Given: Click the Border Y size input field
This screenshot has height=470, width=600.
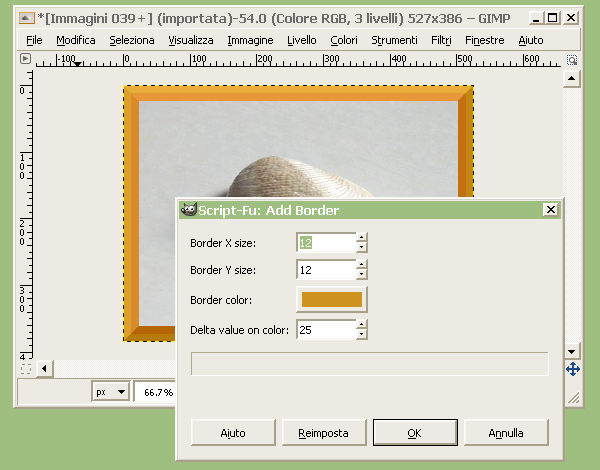Looking at the screenshot, I should point(325,270).
